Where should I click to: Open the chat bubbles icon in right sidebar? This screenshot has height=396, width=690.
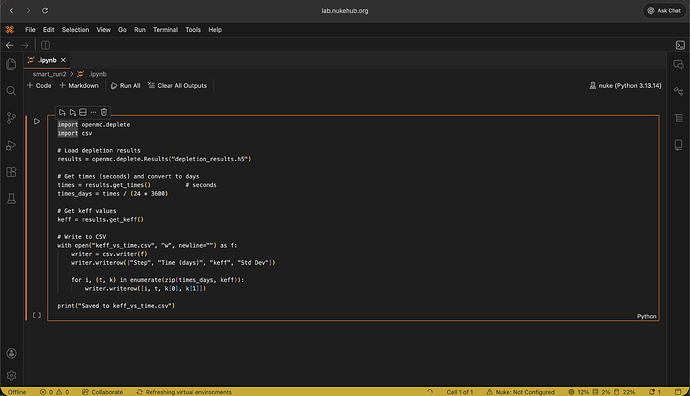pyautogui.click(x=679, y=65)
